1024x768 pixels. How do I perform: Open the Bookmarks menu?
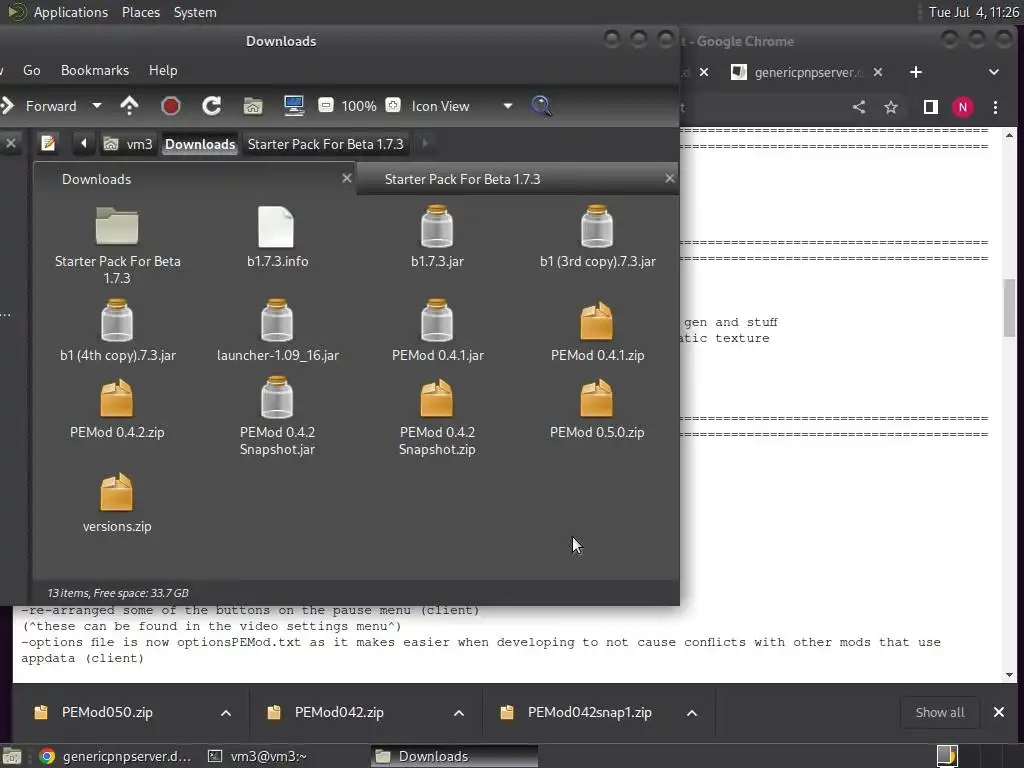(x=95, y=71)
